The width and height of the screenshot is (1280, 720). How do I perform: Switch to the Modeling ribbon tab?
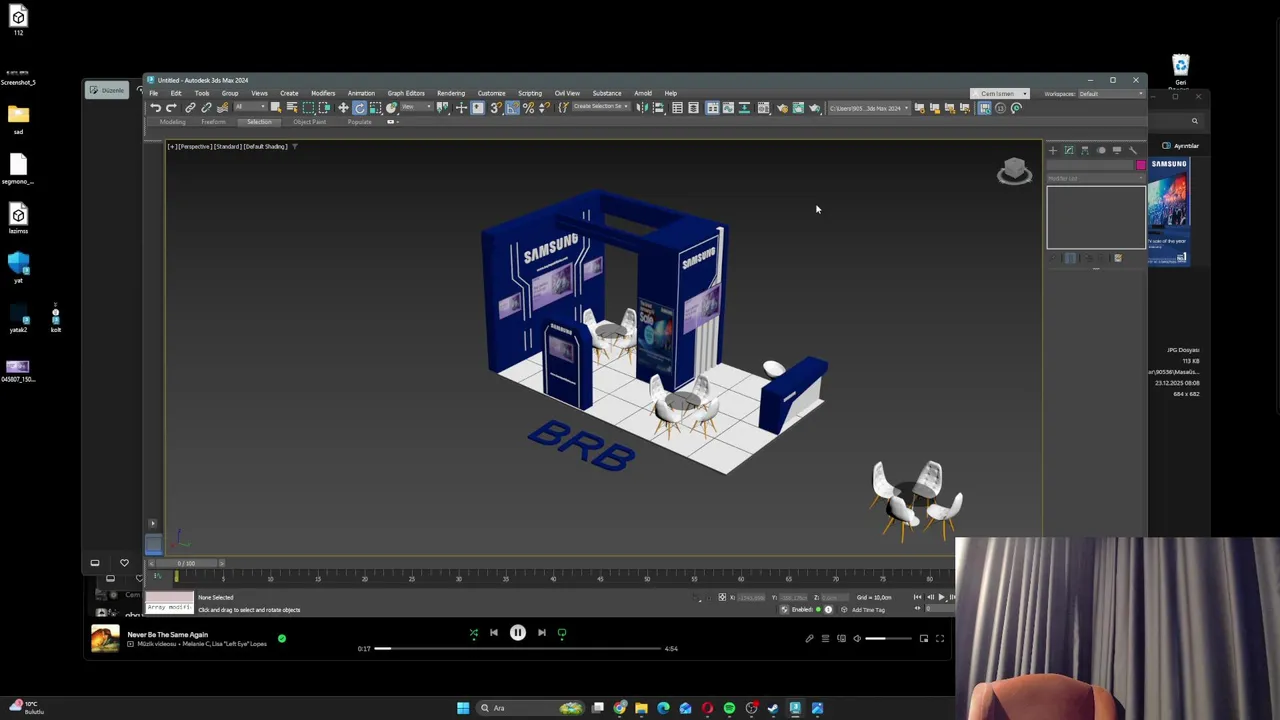tap(172, 122)
